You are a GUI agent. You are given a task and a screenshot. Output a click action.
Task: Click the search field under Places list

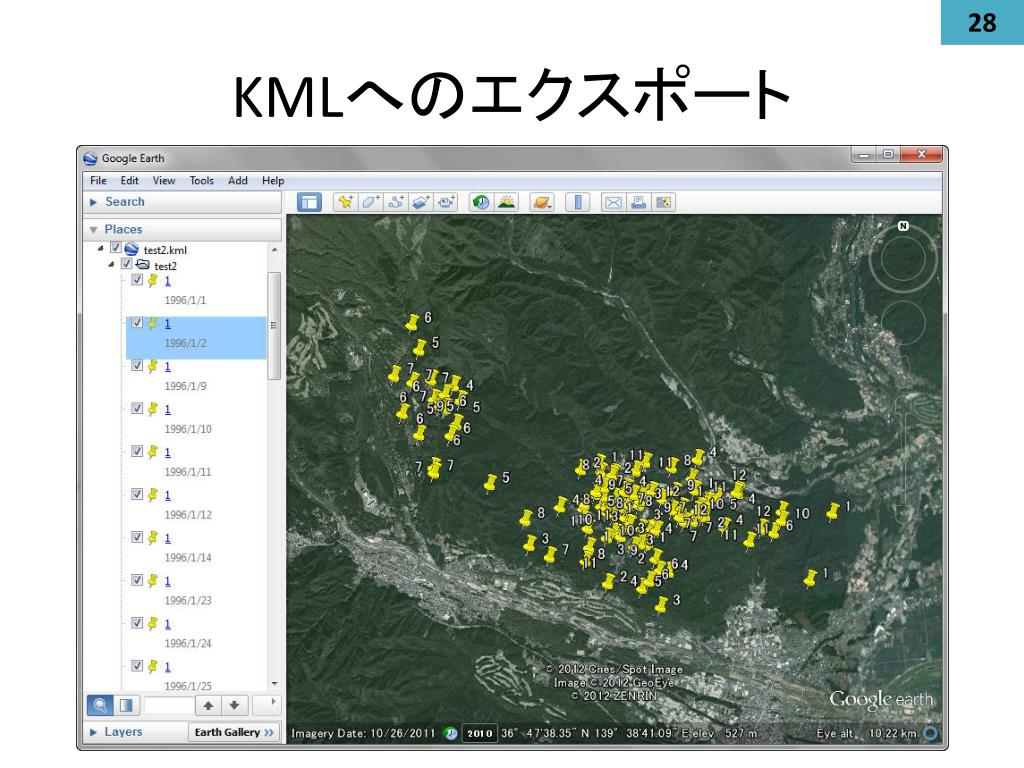click(x=169, y=705)
